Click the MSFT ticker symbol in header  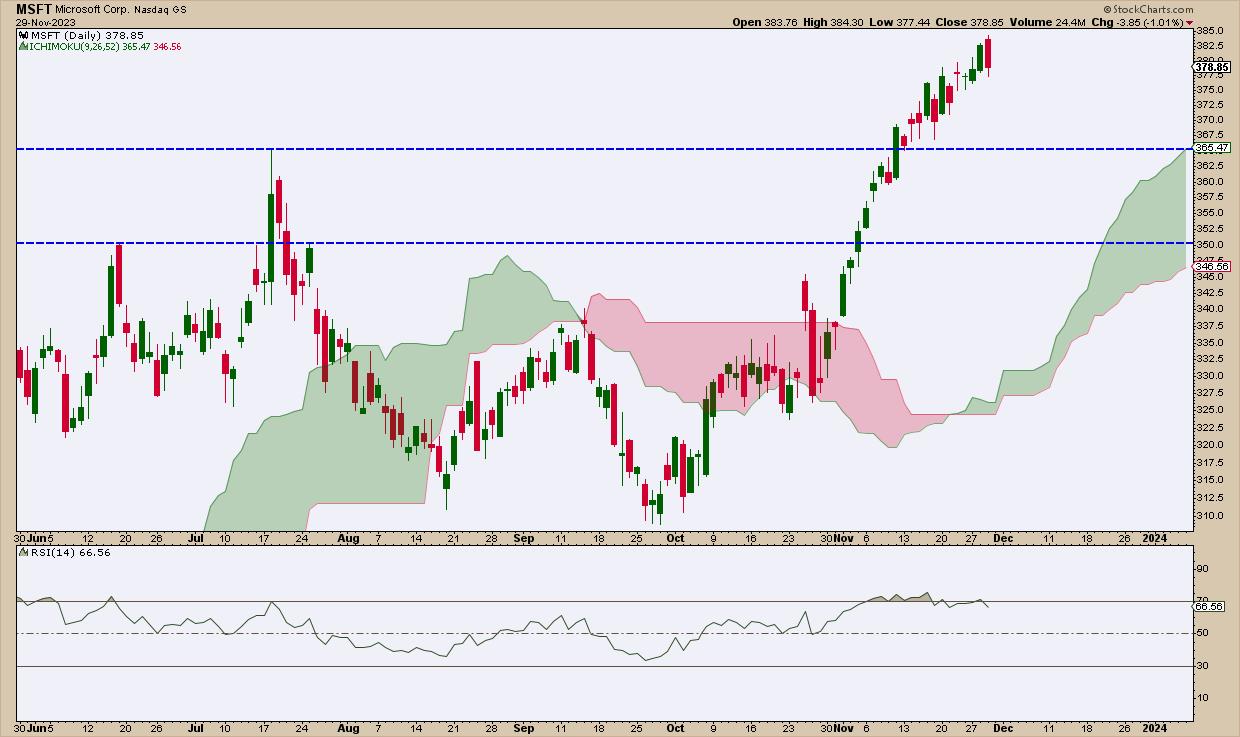33,8
